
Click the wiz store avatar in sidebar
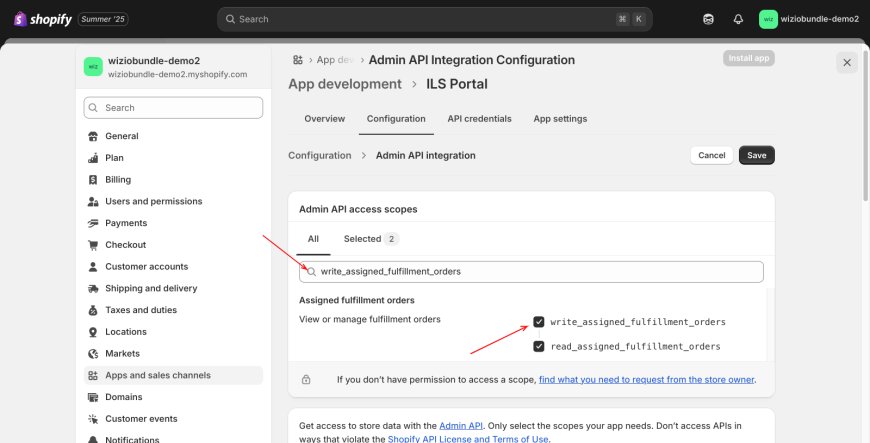(93, 67)
